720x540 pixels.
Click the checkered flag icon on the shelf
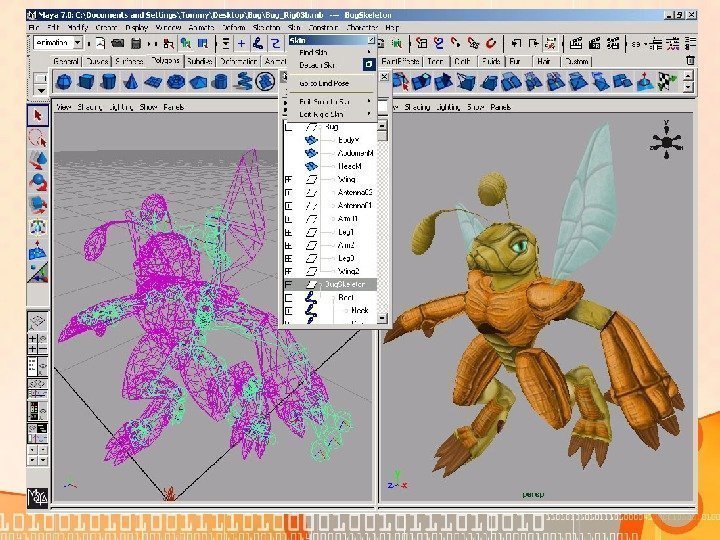click(667, 81)
